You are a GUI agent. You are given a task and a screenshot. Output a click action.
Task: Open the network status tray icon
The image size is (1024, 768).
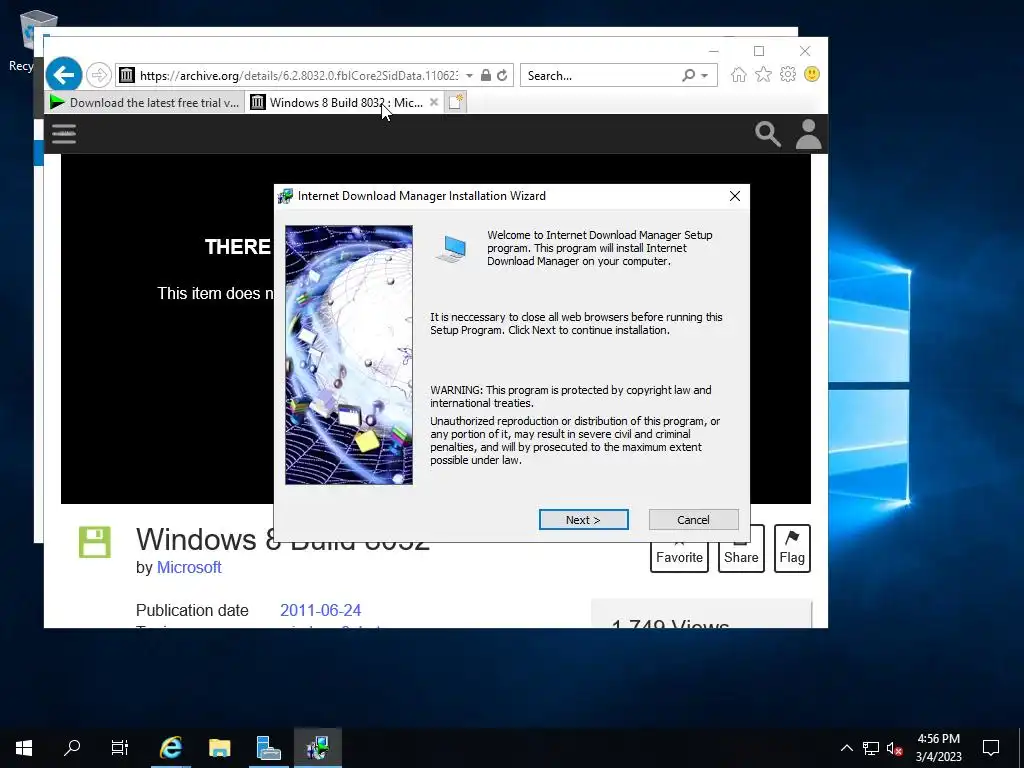point(871,748)
